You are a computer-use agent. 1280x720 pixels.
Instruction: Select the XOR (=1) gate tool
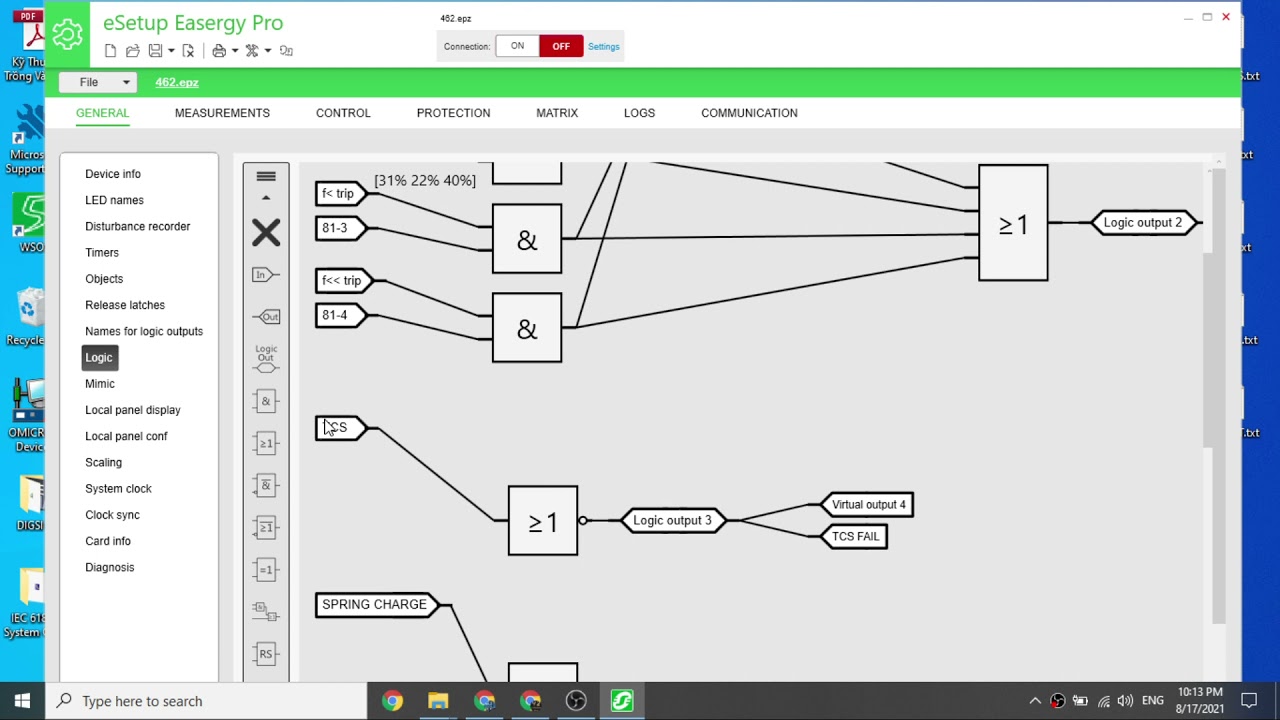pyautogui.click(x=266, y=569)
